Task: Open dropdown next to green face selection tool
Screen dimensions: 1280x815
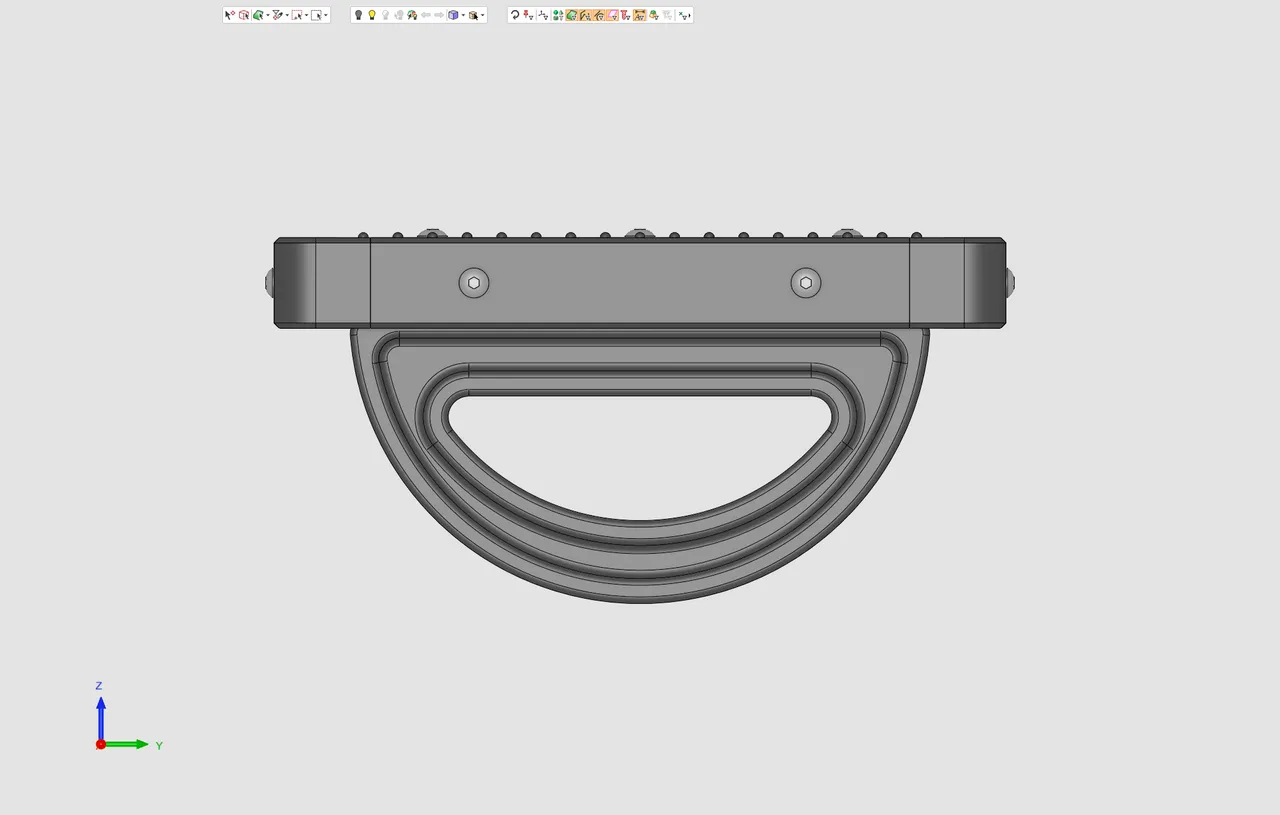Action: point(269,14)
